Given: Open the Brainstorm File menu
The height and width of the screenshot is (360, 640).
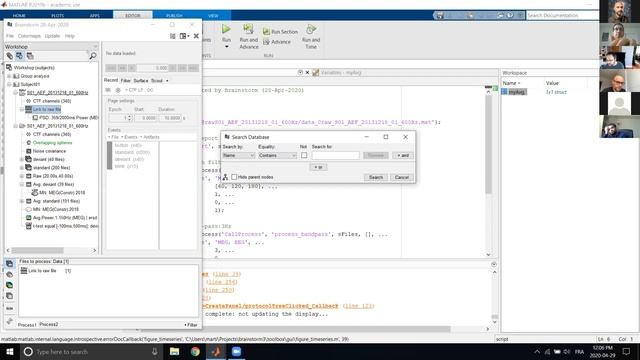Looking at the screenshot, I should point(10,36).
